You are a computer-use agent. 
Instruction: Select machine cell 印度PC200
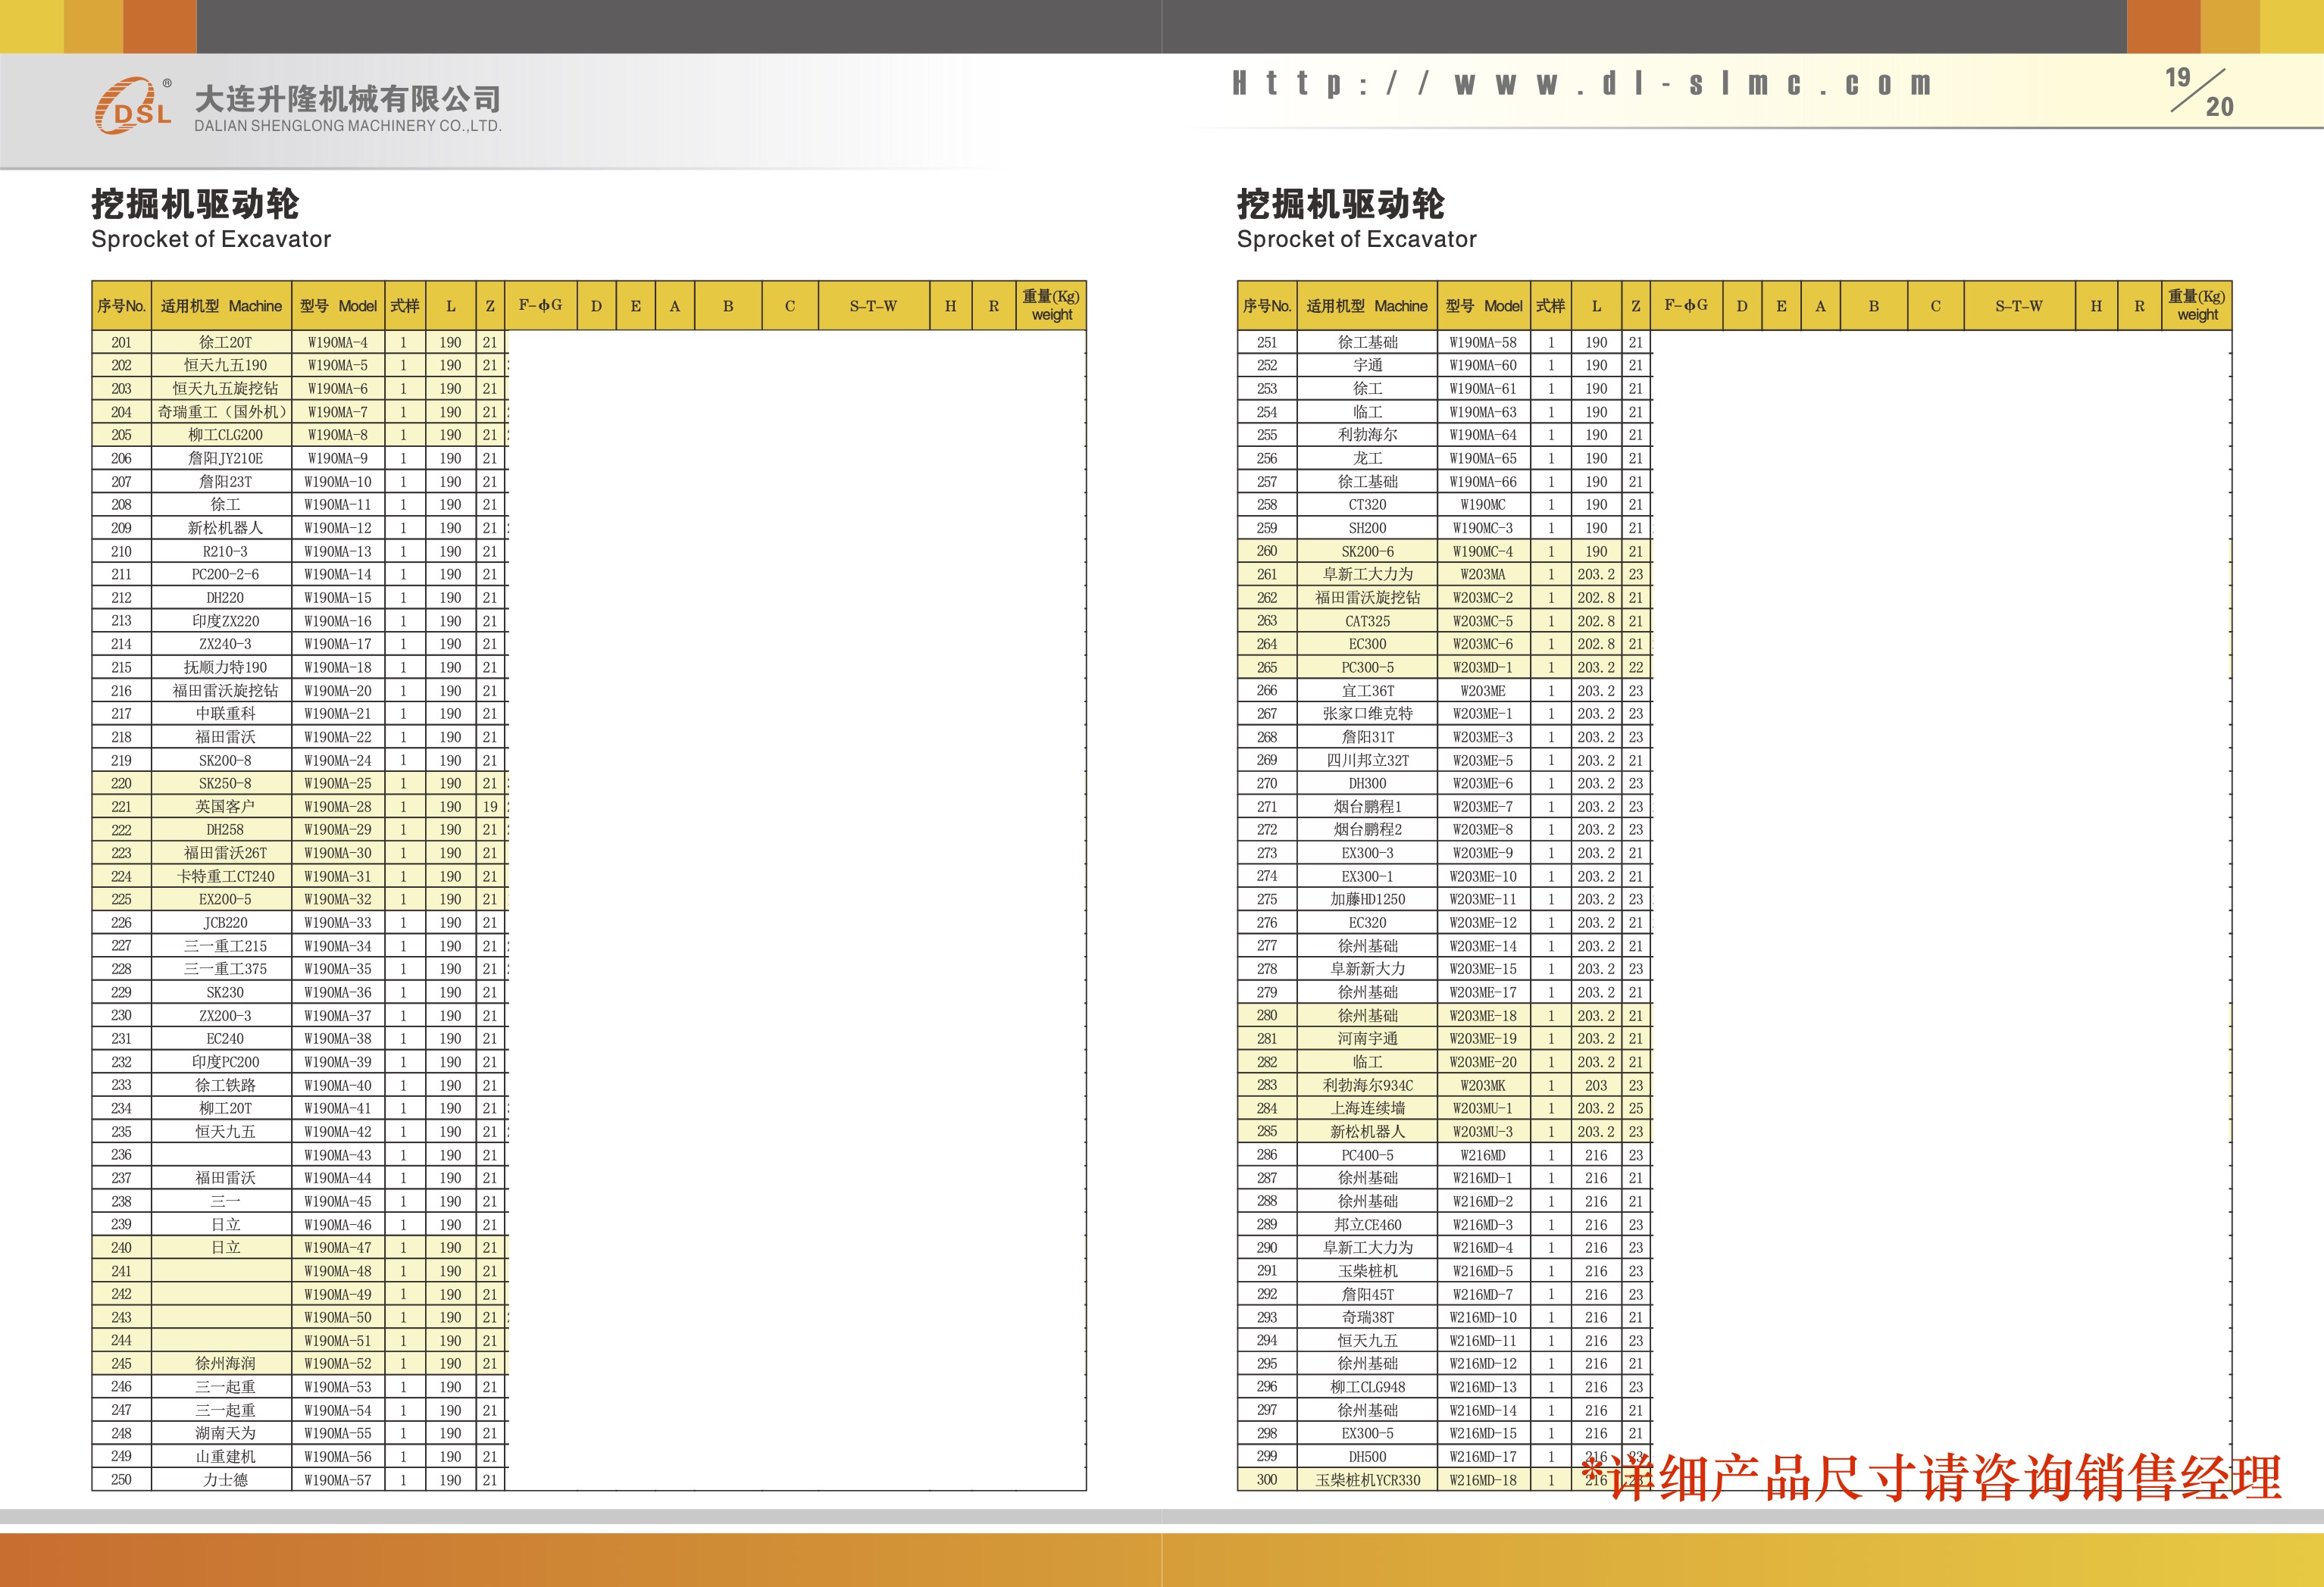222,1062
